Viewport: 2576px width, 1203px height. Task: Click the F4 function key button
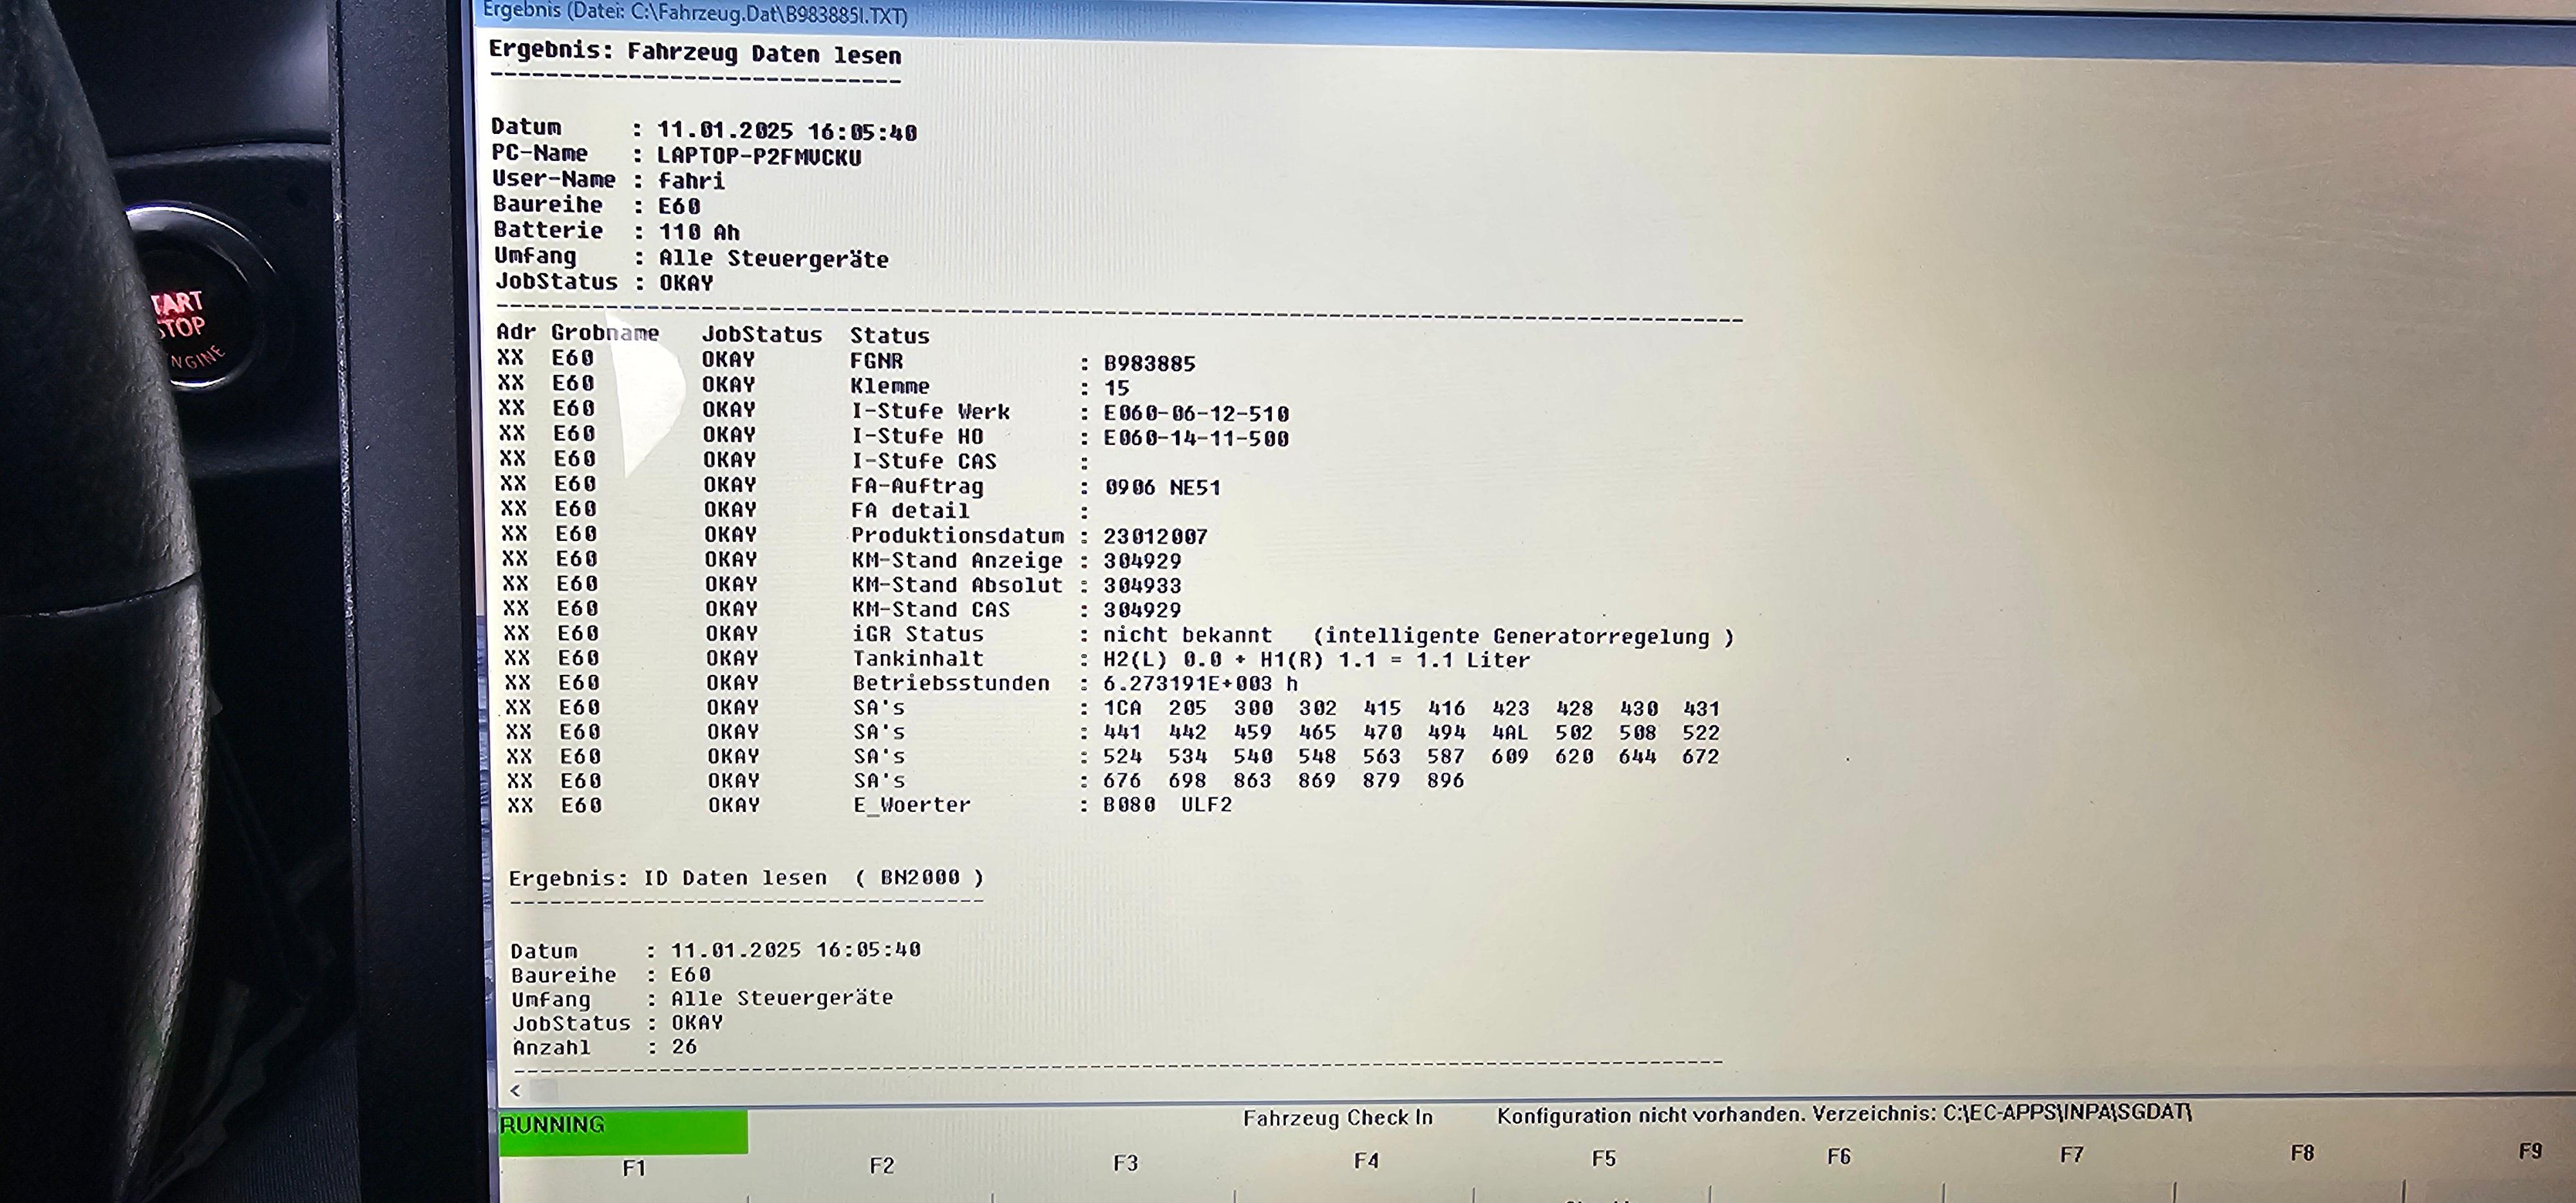tap(1366, 1161)
